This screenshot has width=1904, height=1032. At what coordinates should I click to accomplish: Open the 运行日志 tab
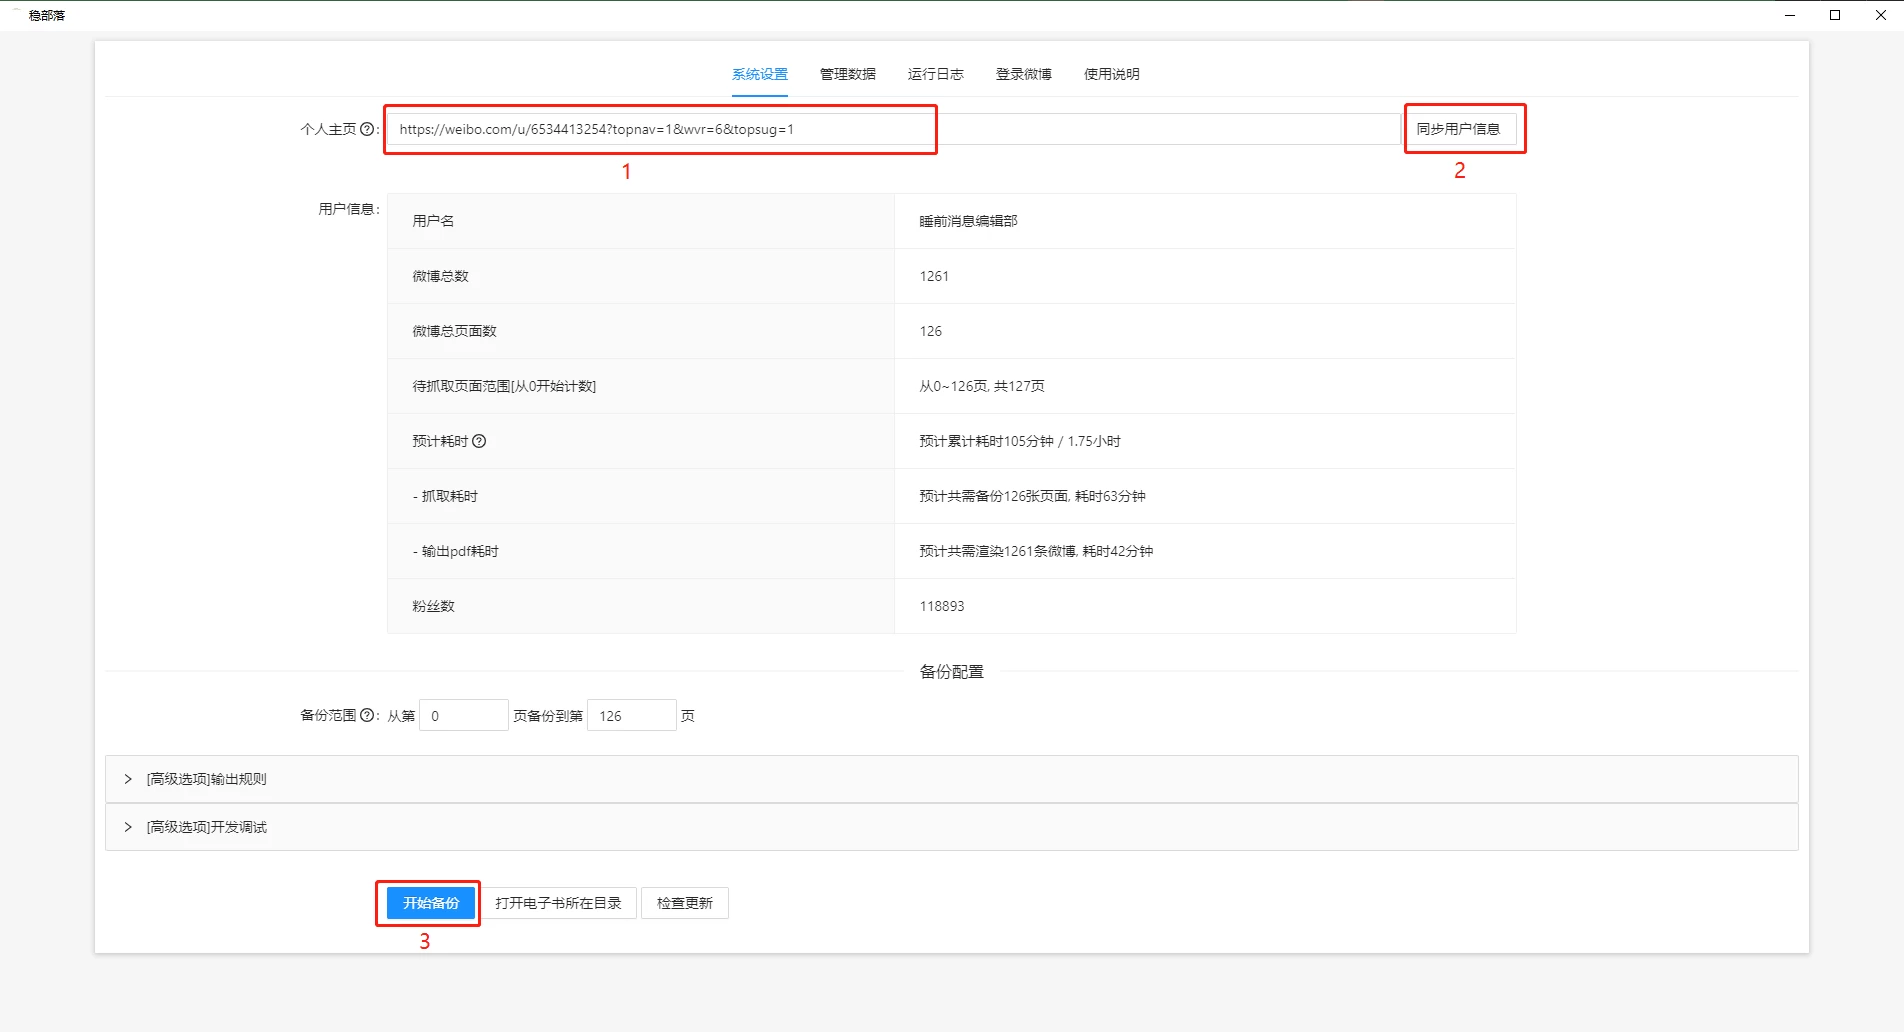[x=935, y=73]
